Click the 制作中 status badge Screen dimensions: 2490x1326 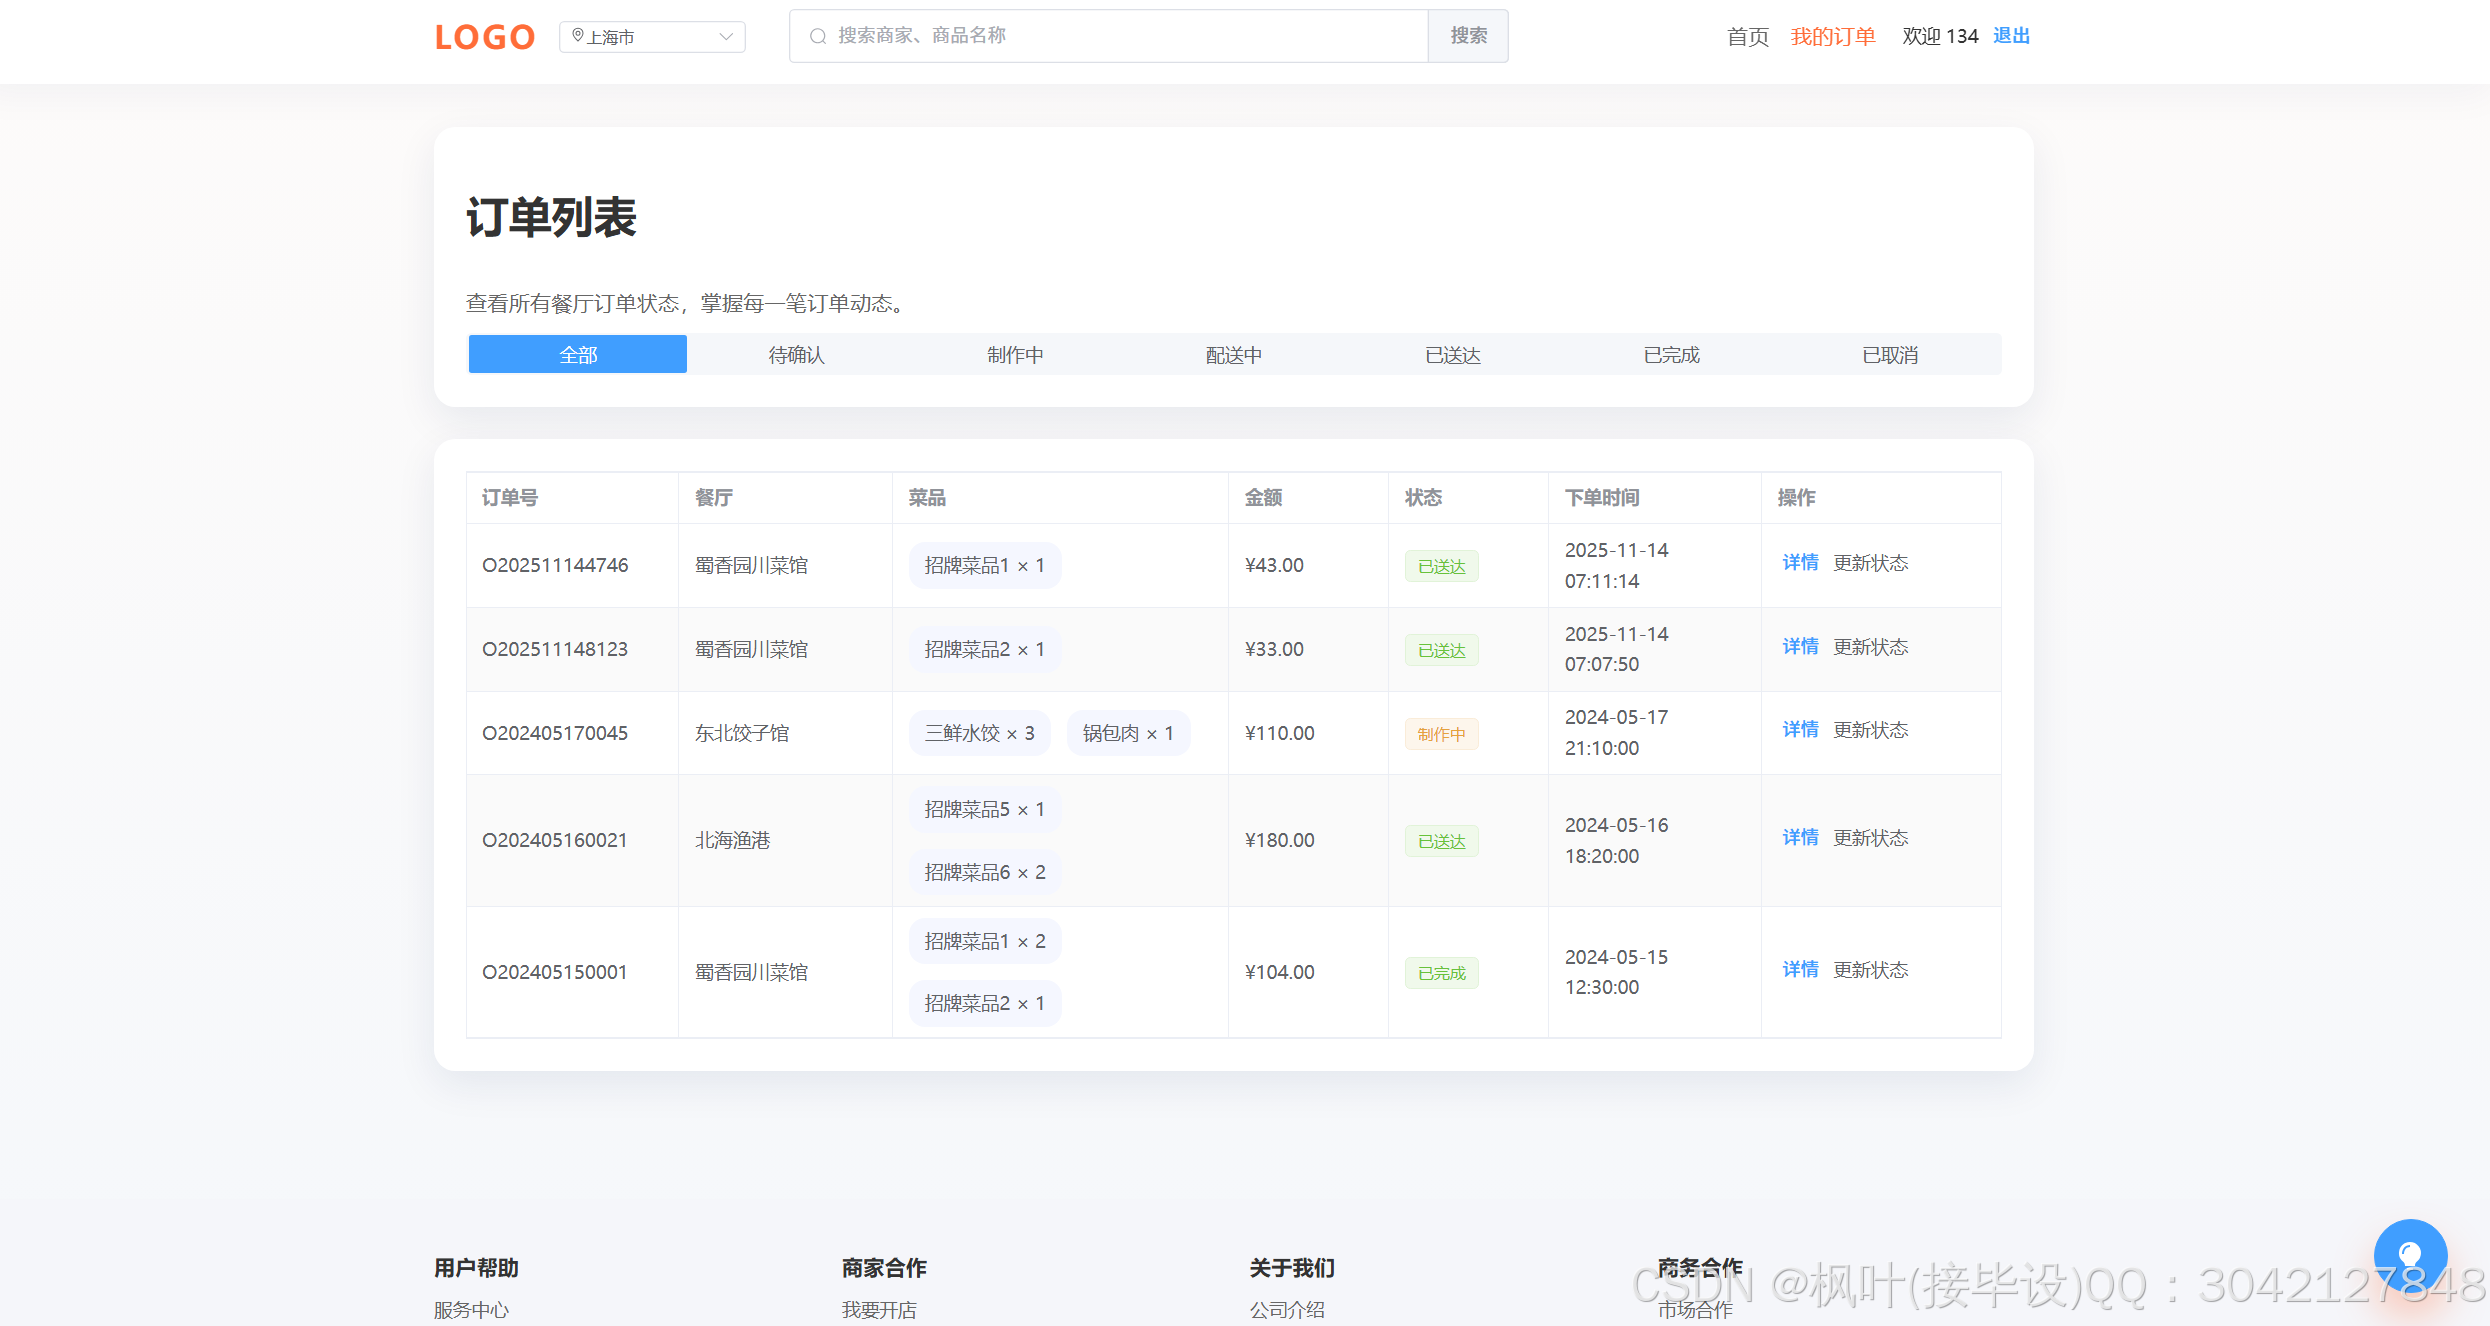coord(1440,733)
